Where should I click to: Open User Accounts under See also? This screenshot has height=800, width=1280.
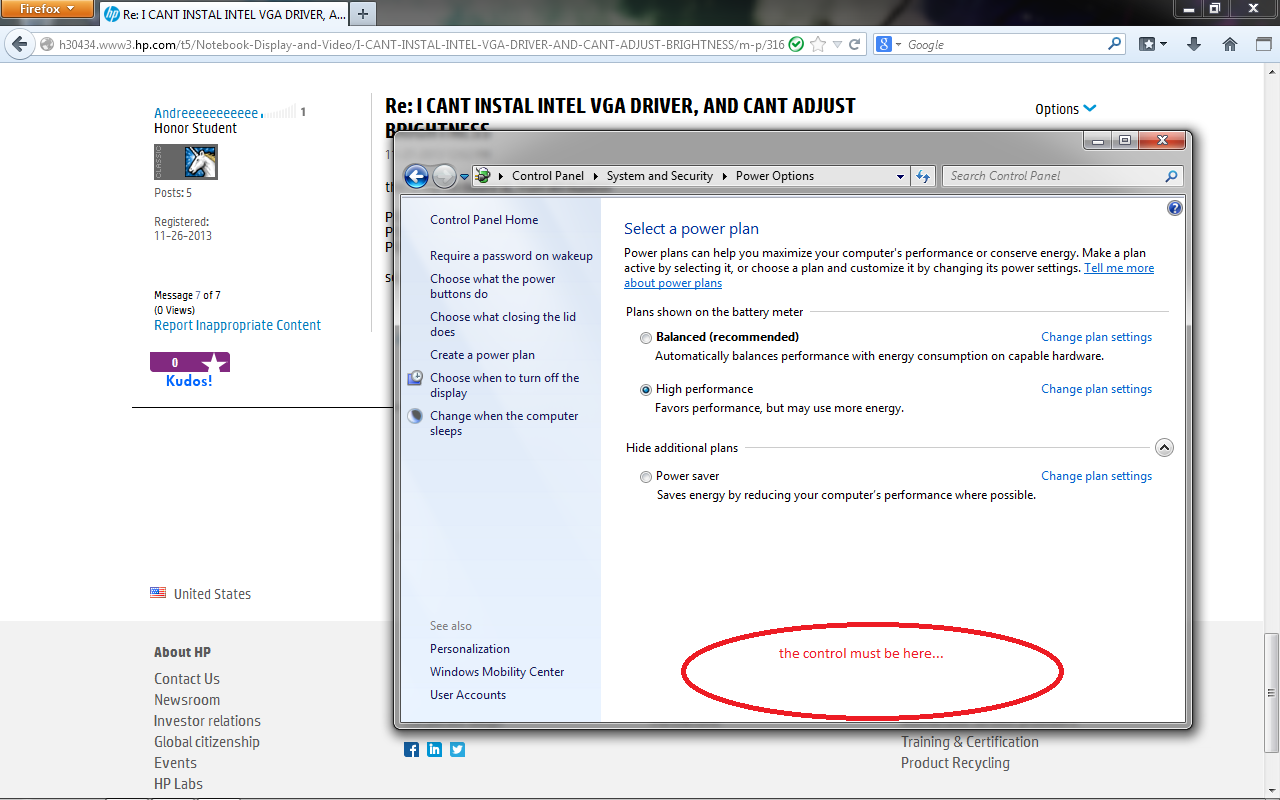click(x=468, y=695)
